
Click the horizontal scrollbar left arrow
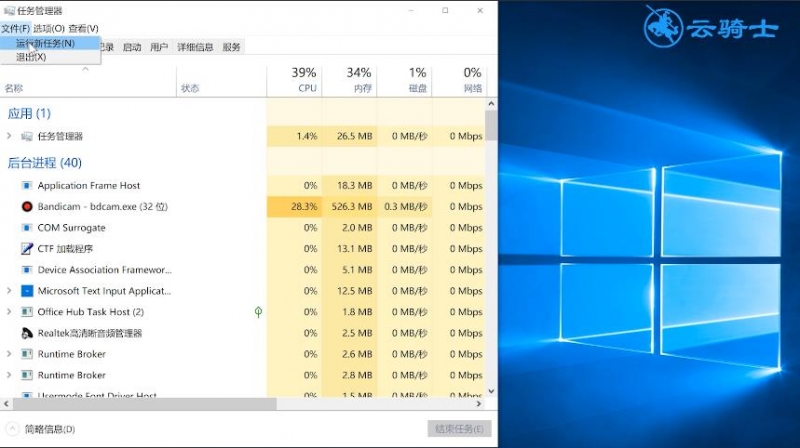(6, 404)
